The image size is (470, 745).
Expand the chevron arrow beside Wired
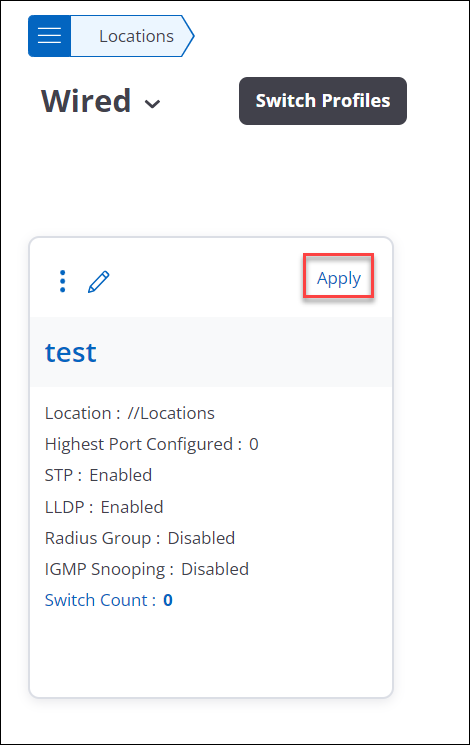pyautogui.click(x=152, y=104)
